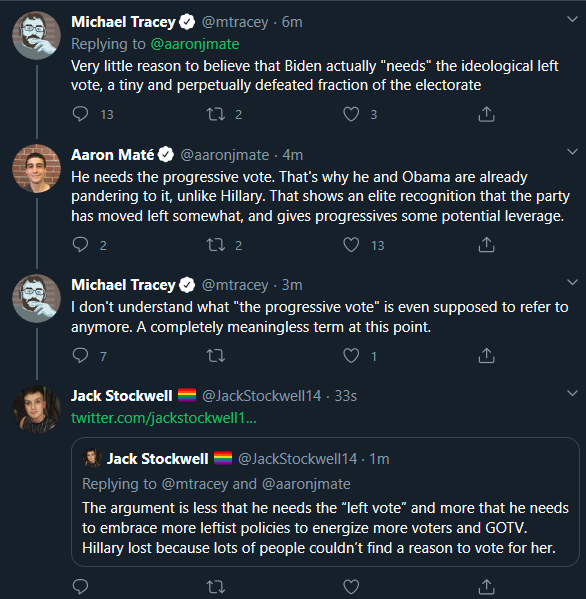The height and width of the screenshot is (599, 586).
Task: Open Jack Stockwell's profile avatar
Action: [x=37, y=410]
